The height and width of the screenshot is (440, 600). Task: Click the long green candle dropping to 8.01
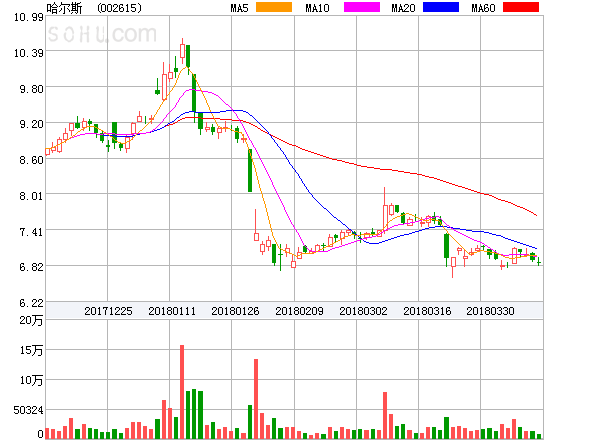tap(250, 170)
